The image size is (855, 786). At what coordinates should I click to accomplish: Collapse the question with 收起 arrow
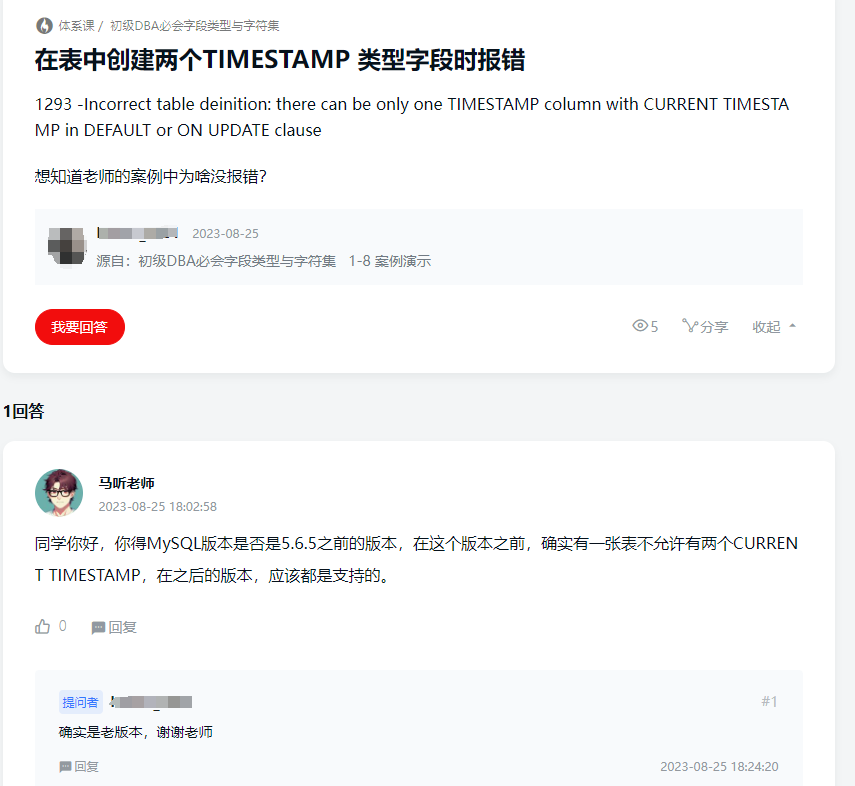point(774,327)
